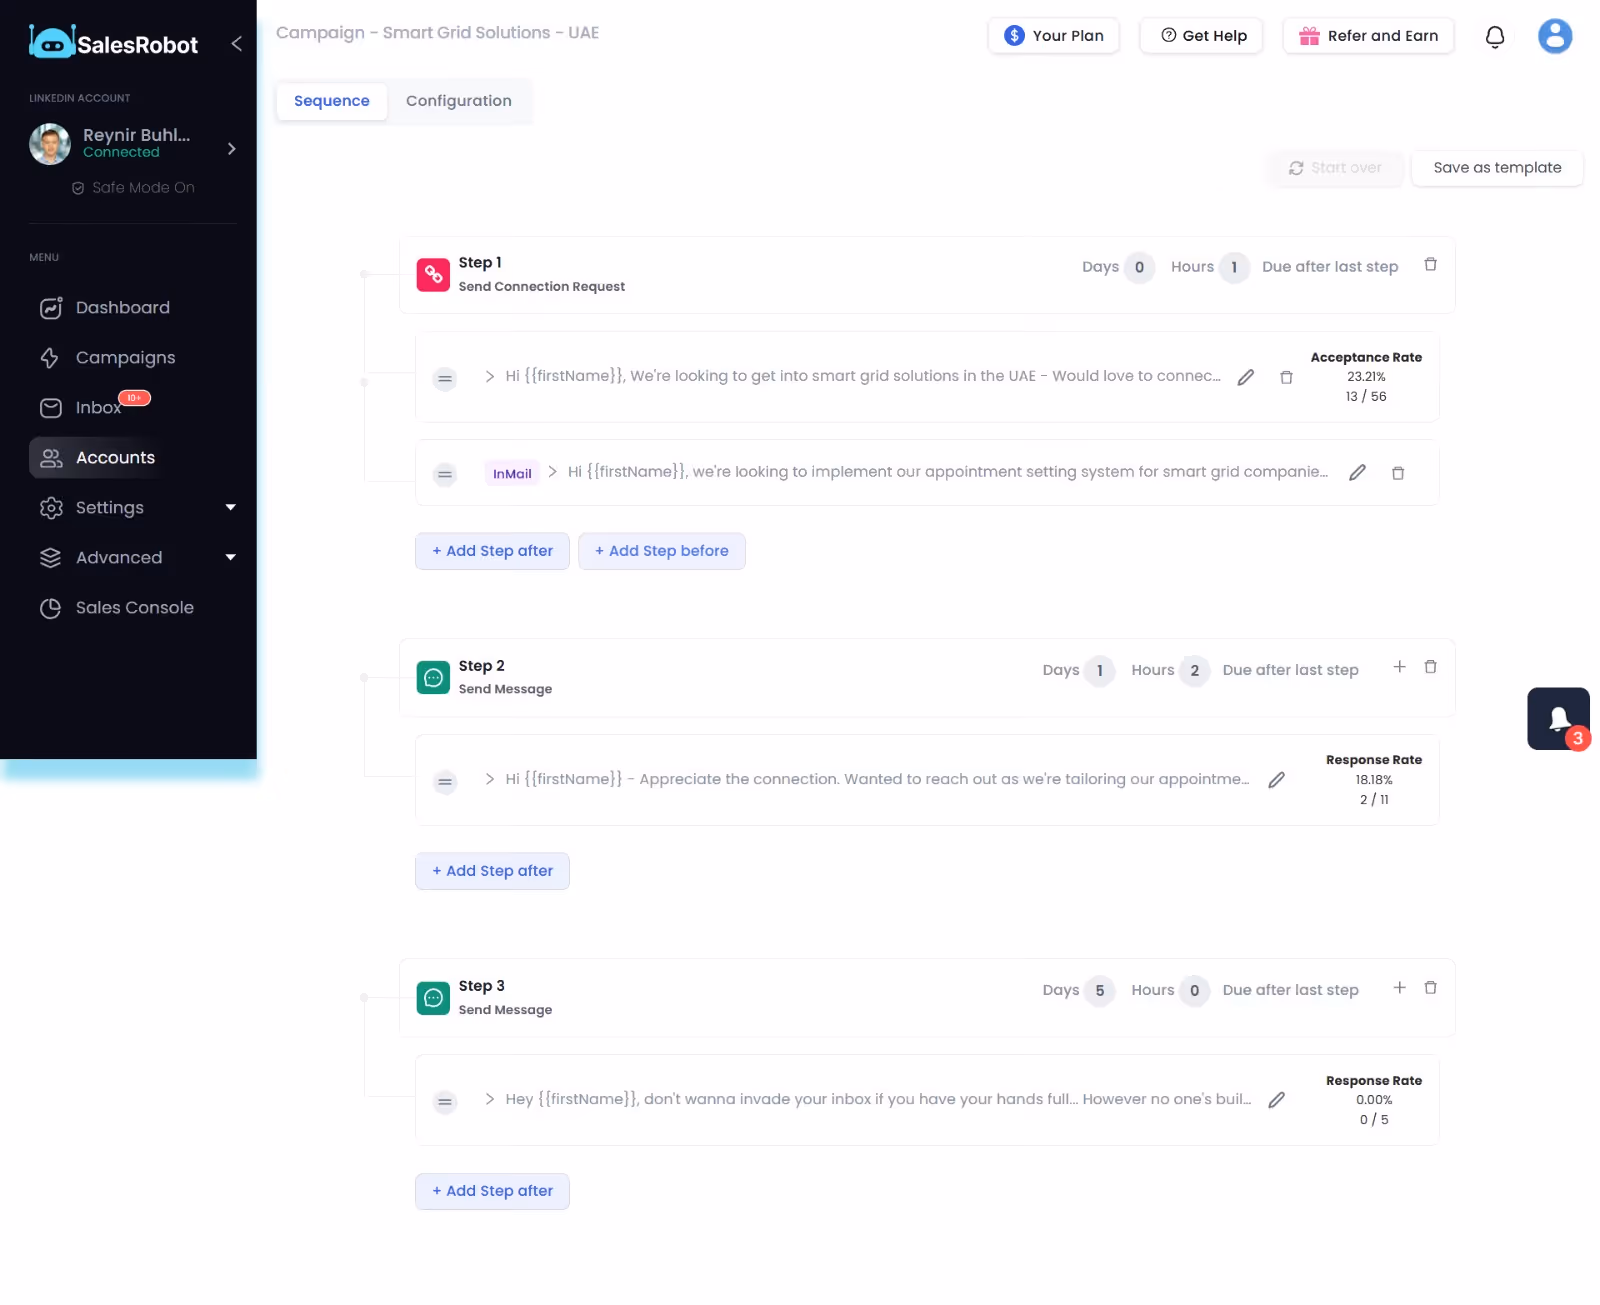This screenshot has width=1600, height=1305.
Task: Open the Sales Console
Action: 135,607
